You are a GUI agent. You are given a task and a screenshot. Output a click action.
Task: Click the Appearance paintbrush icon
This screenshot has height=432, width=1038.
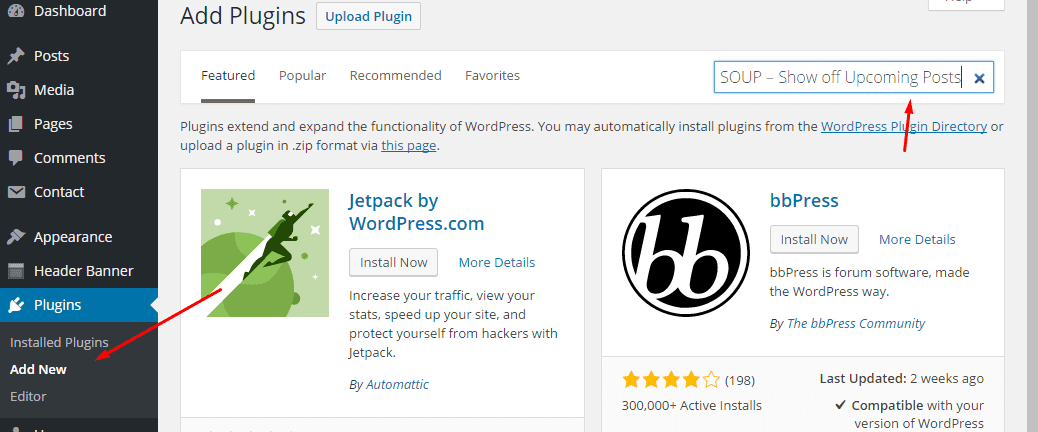16,237
